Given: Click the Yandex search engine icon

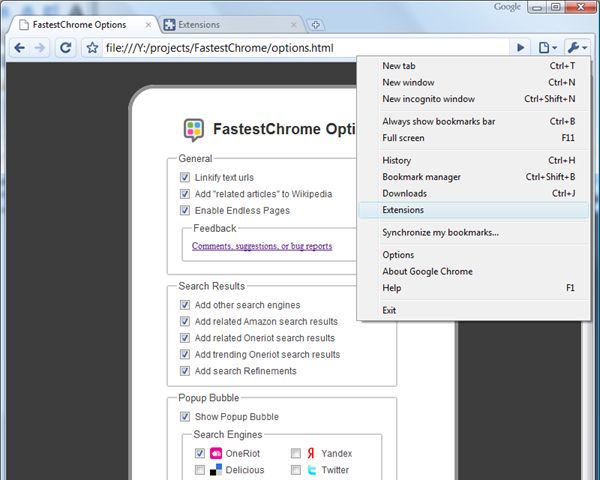Looking at the screenshot, I should tap(311, 454).
